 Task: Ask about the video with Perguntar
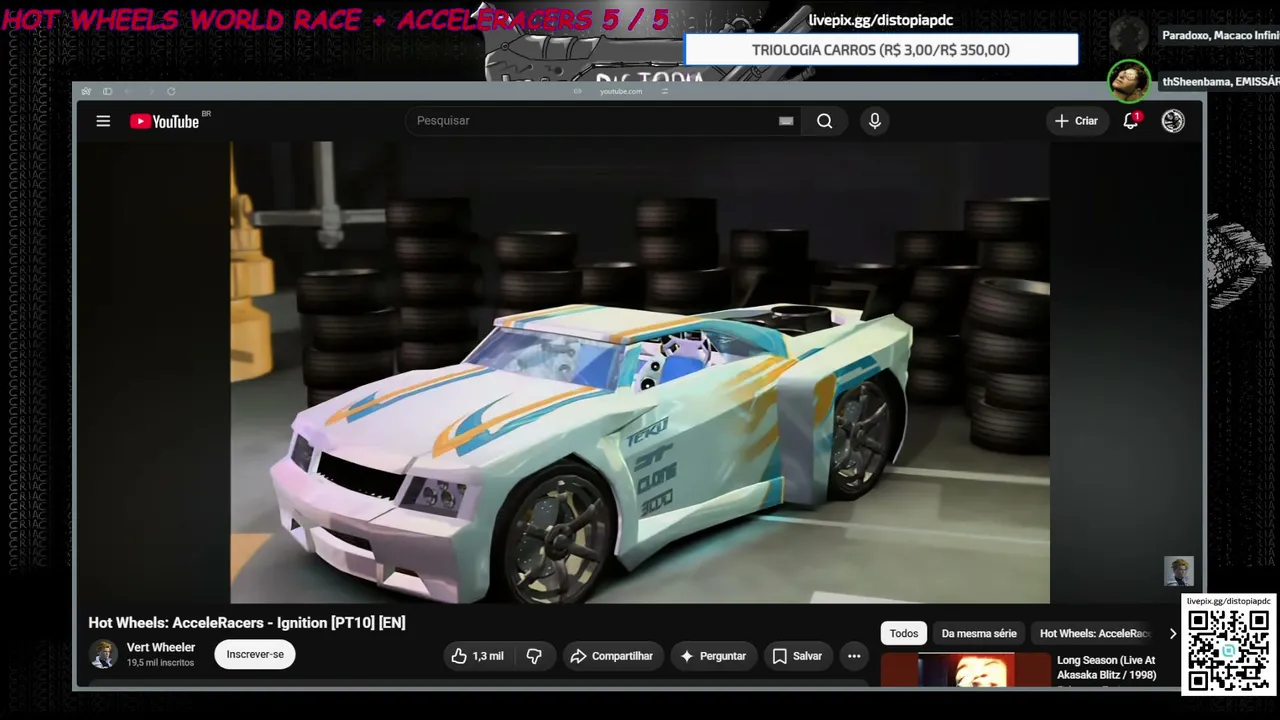coord(713,656)
